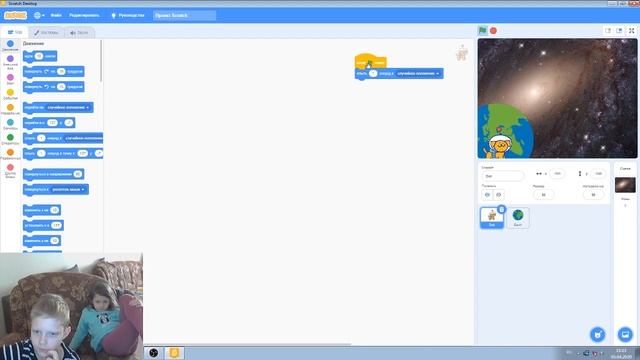Hide the sprite with crossed-eye button
The height and width of the screenshot is (360, 640).
pyautogui.click(x=498, y=195)
